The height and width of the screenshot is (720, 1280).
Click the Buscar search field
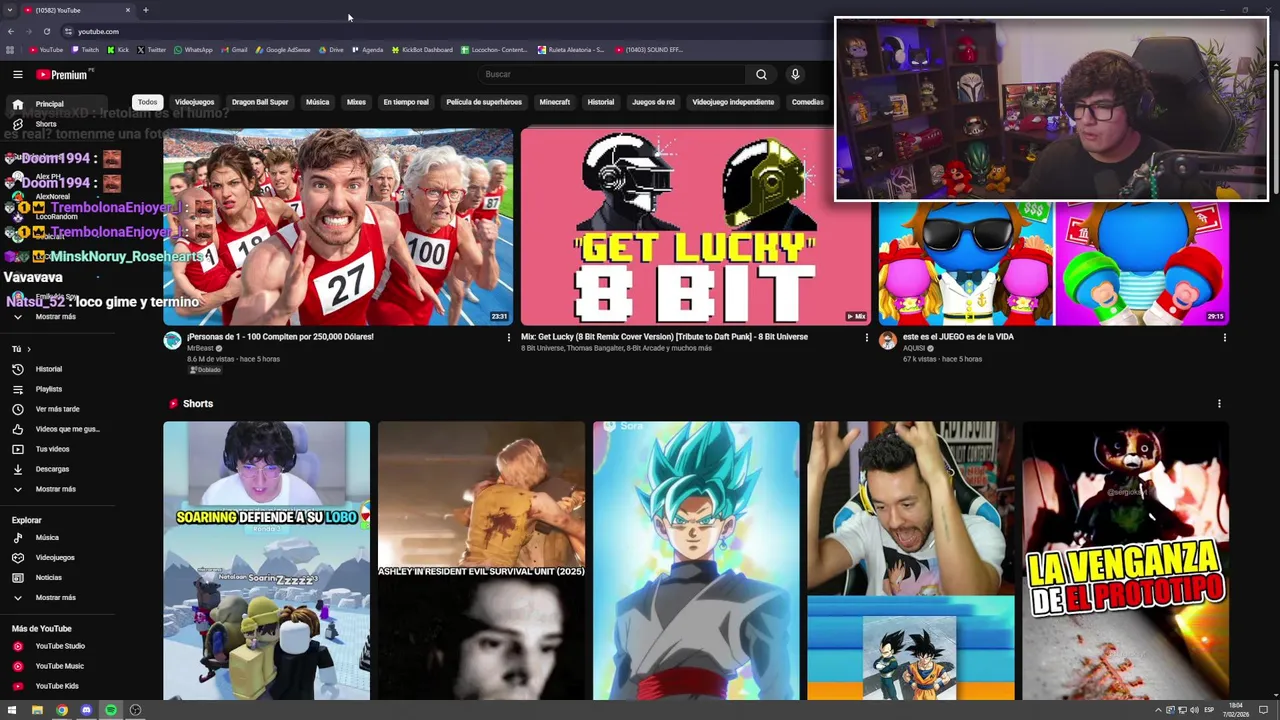tap(610, 74)
